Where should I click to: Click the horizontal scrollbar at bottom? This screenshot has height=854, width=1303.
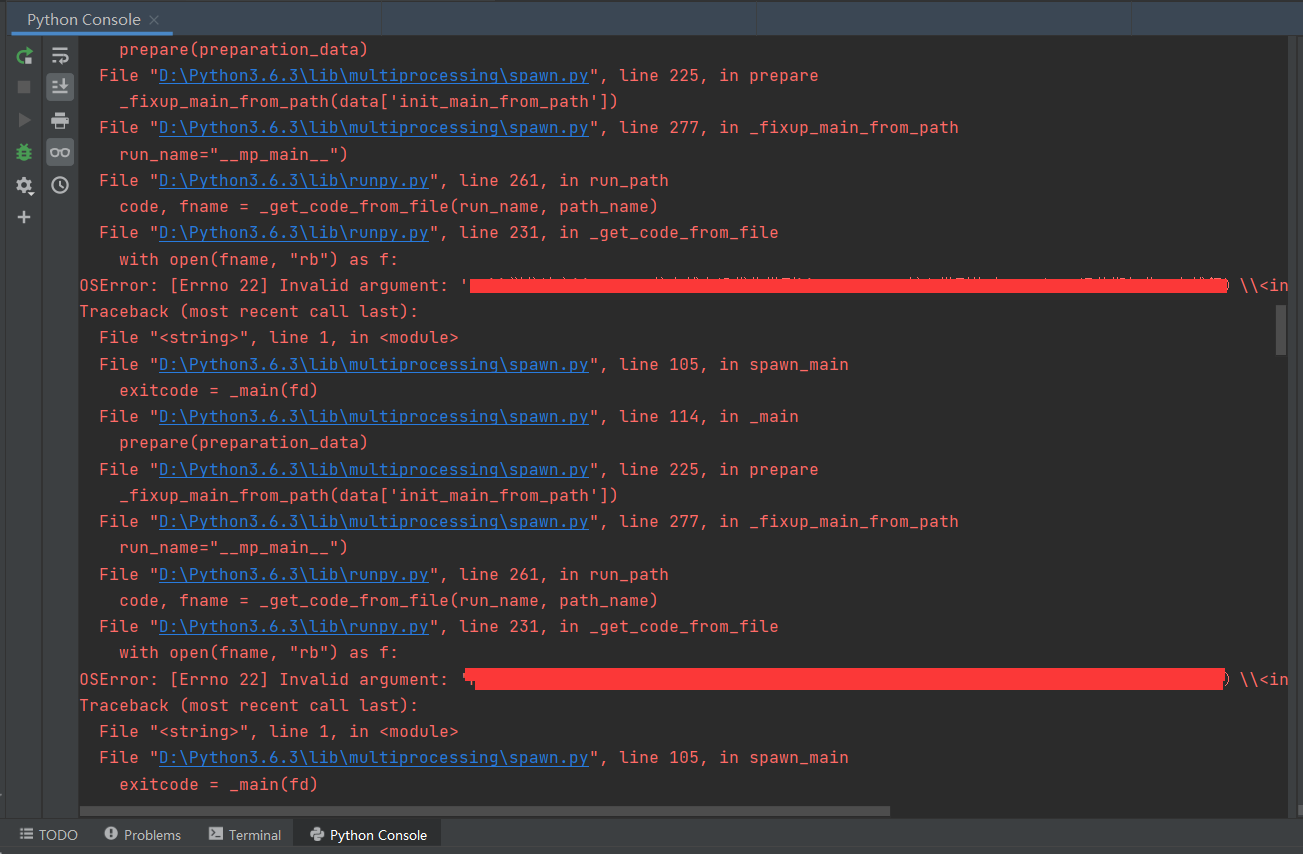484,811
